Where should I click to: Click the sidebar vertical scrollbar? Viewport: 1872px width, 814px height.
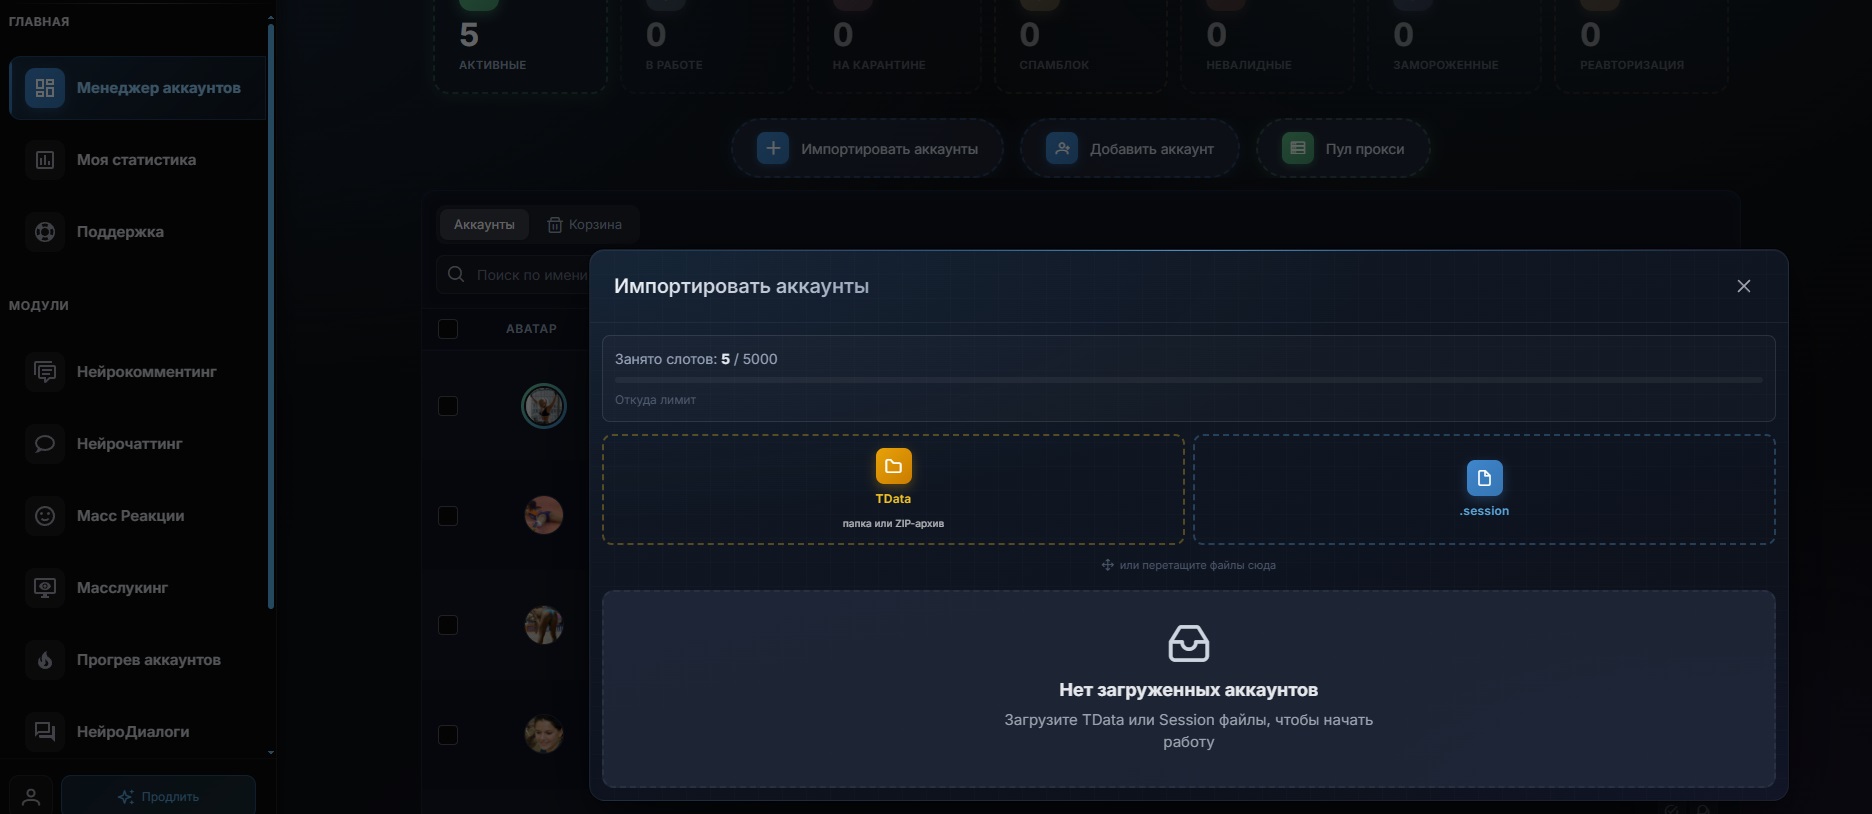[x=271, y=315]
